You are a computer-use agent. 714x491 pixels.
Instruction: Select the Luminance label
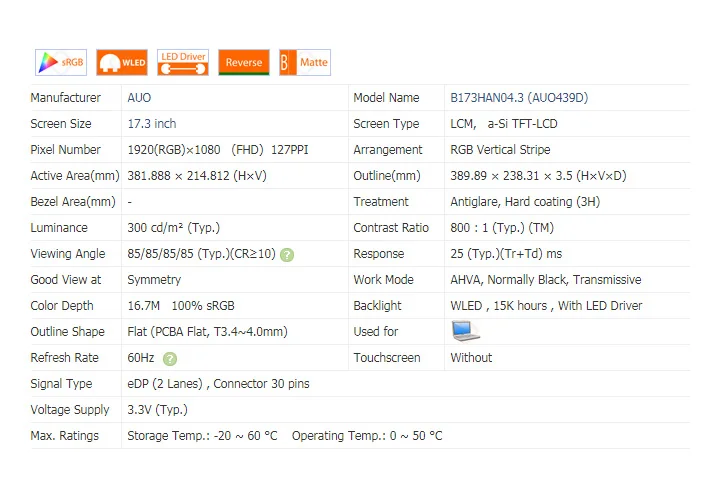click(x=59, y=228)
